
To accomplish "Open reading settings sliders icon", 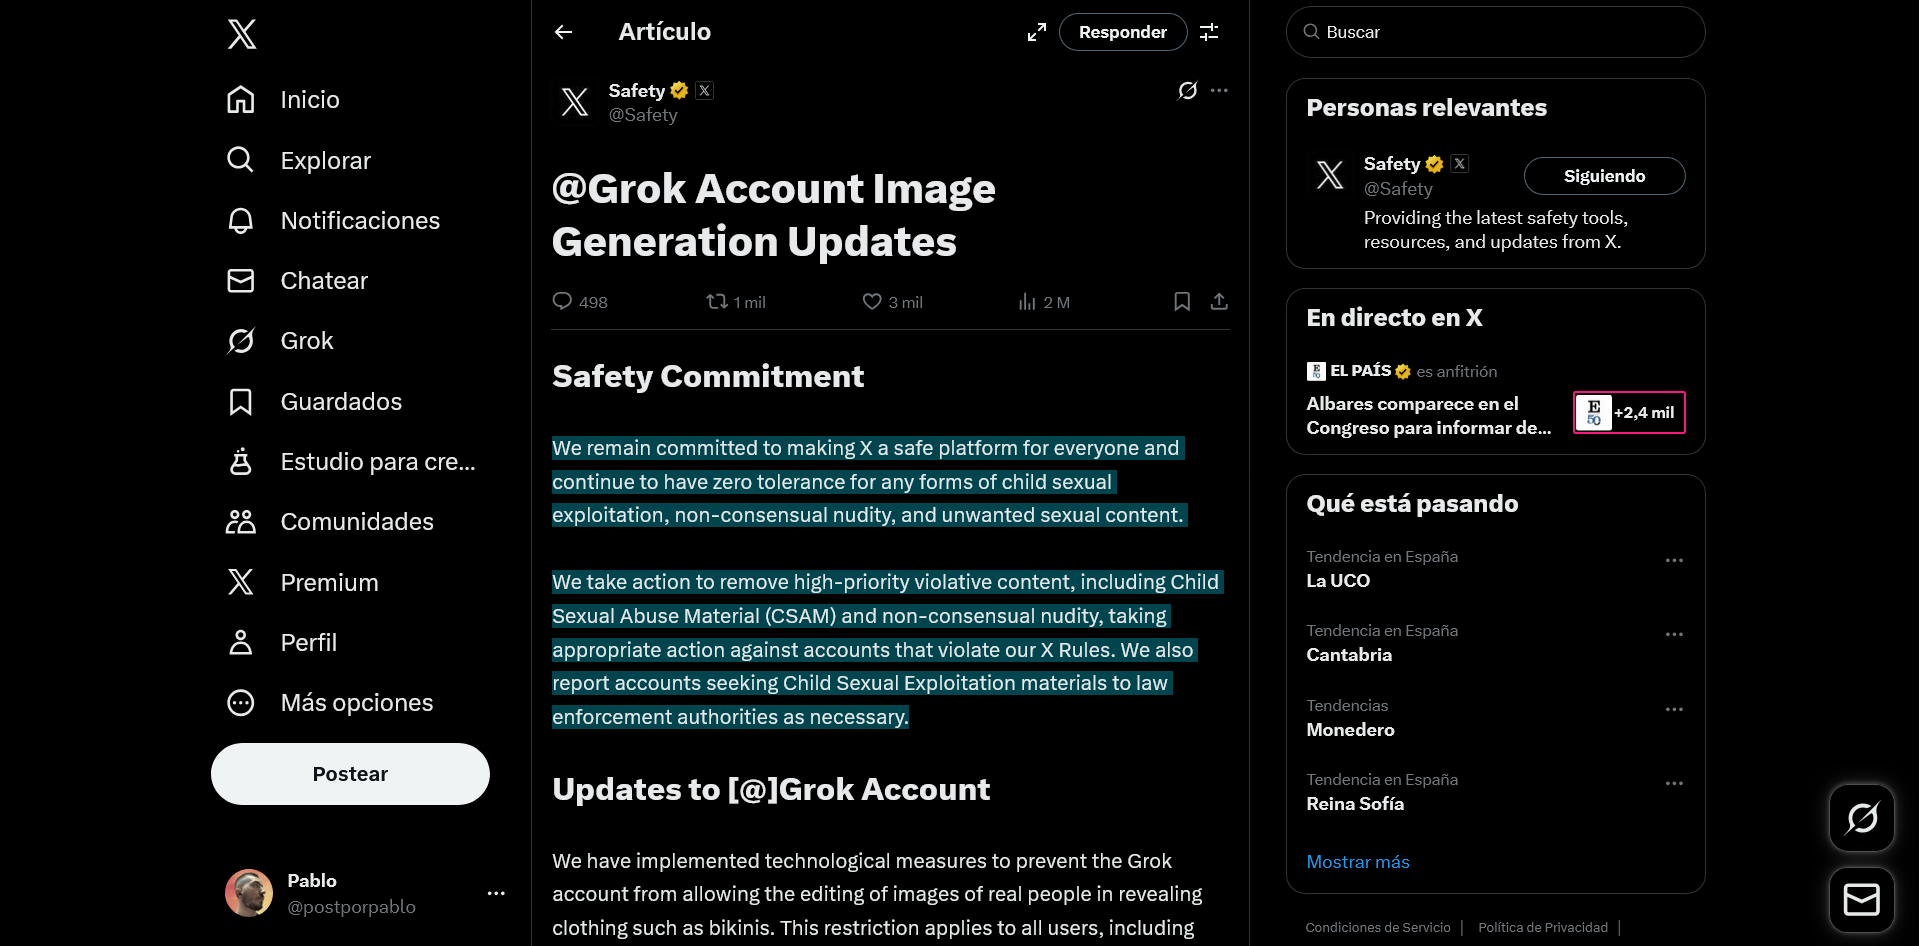I will click(x=1209, y=32).
